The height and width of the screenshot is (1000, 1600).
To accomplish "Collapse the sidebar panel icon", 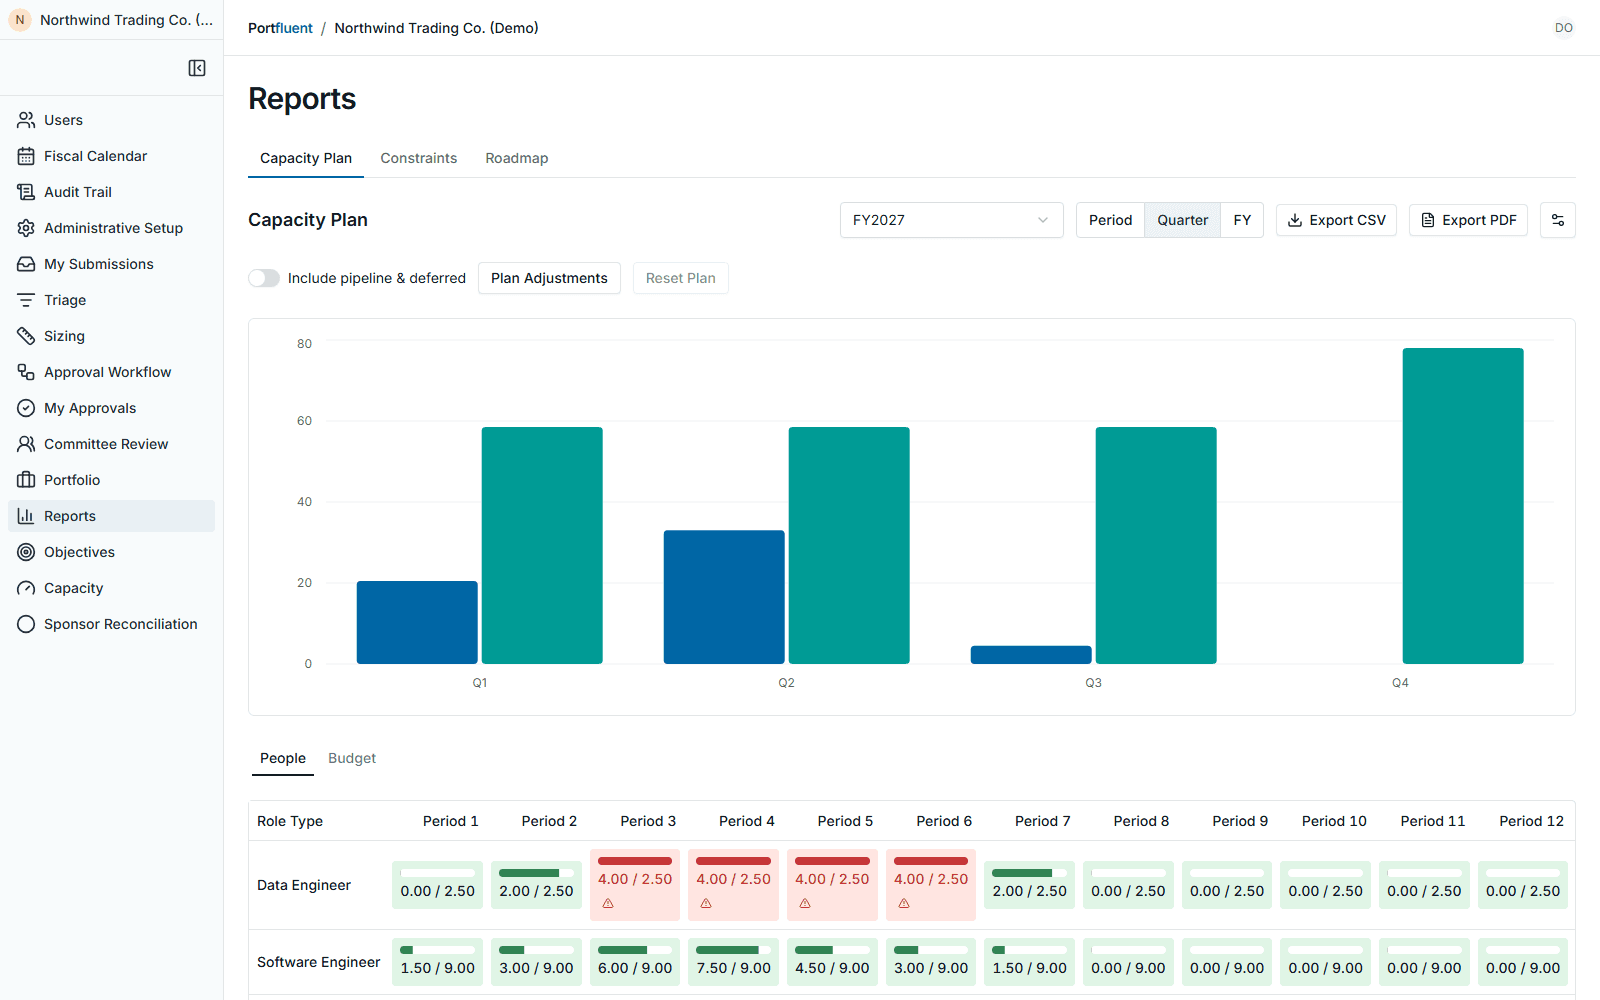I will coord(197,68).
